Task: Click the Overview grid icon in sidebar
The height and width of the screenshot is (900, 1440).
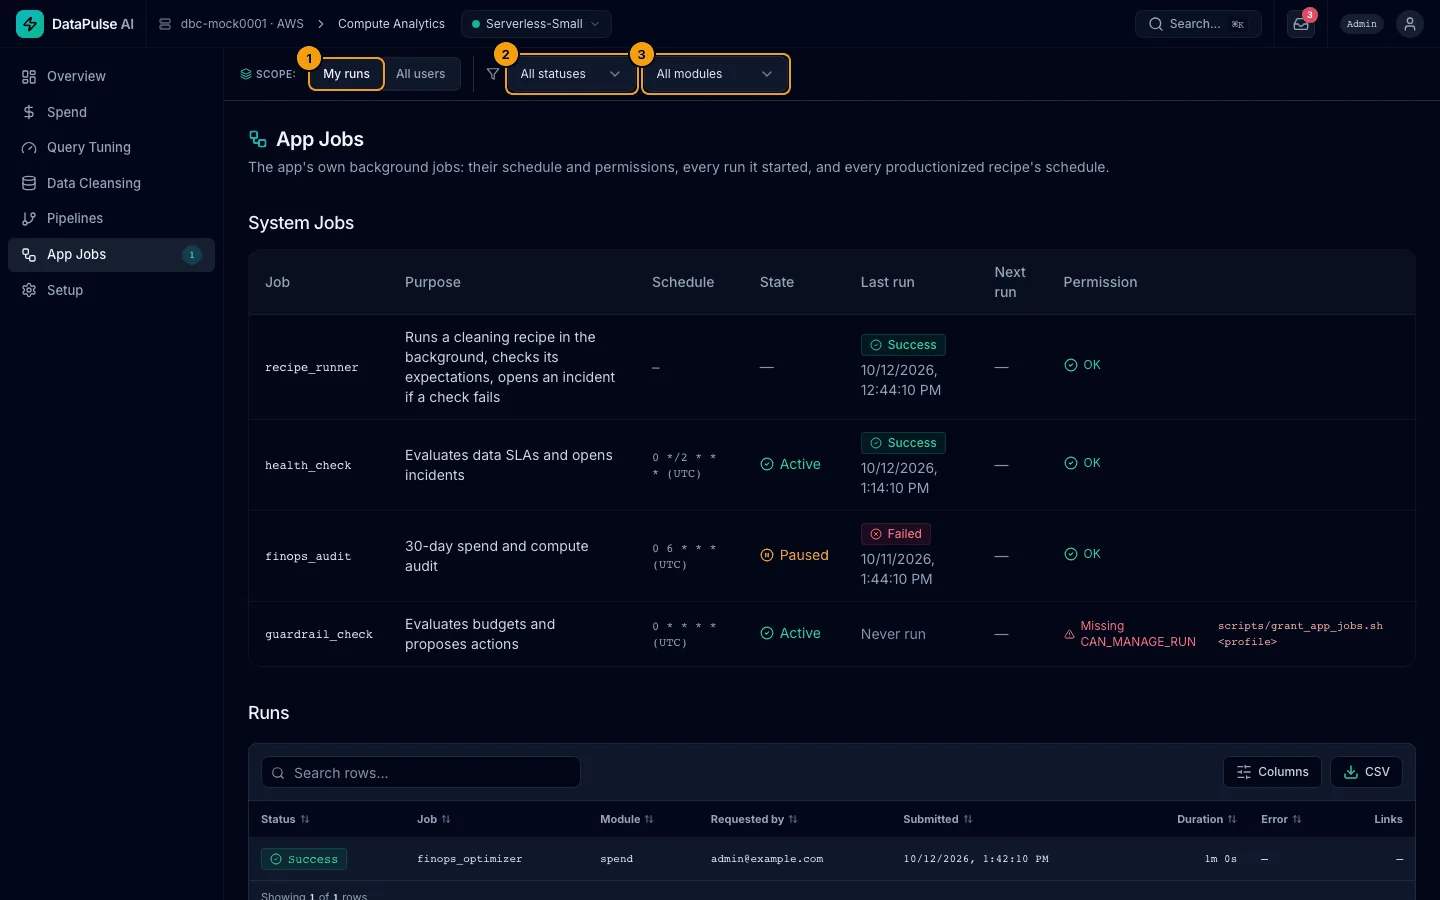Action: (29, 77)
